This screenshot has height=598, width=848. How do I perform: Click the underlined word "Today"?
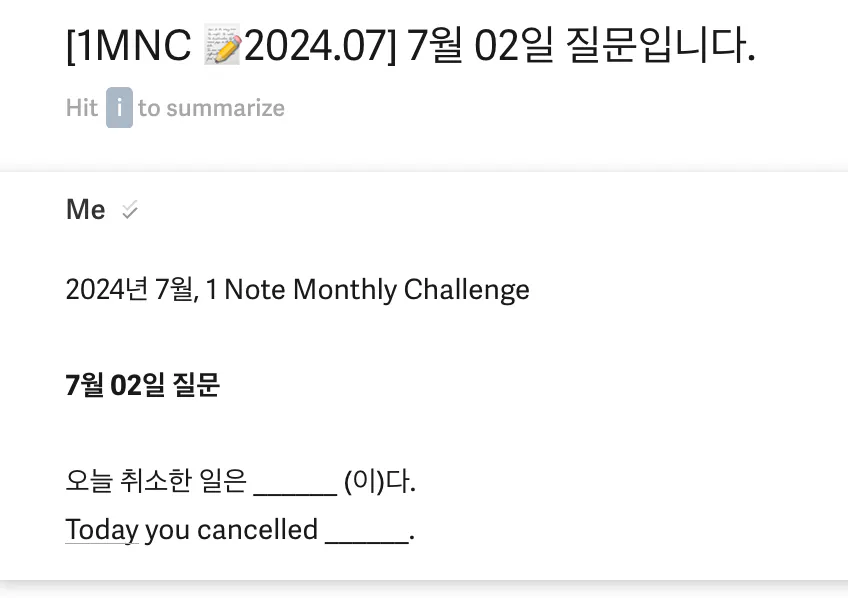click(102, 530)
